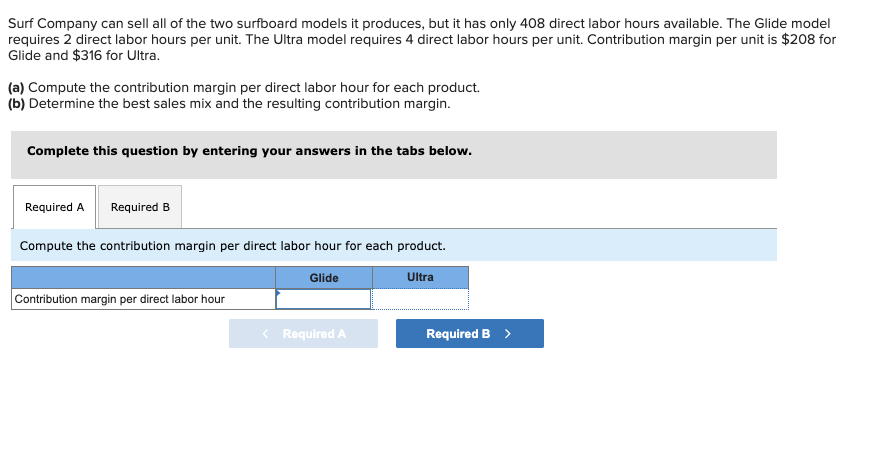Click the Complete this question banner text
This screenshot has width=872, height=468.
pyautogui.click(x=249, y=151)
